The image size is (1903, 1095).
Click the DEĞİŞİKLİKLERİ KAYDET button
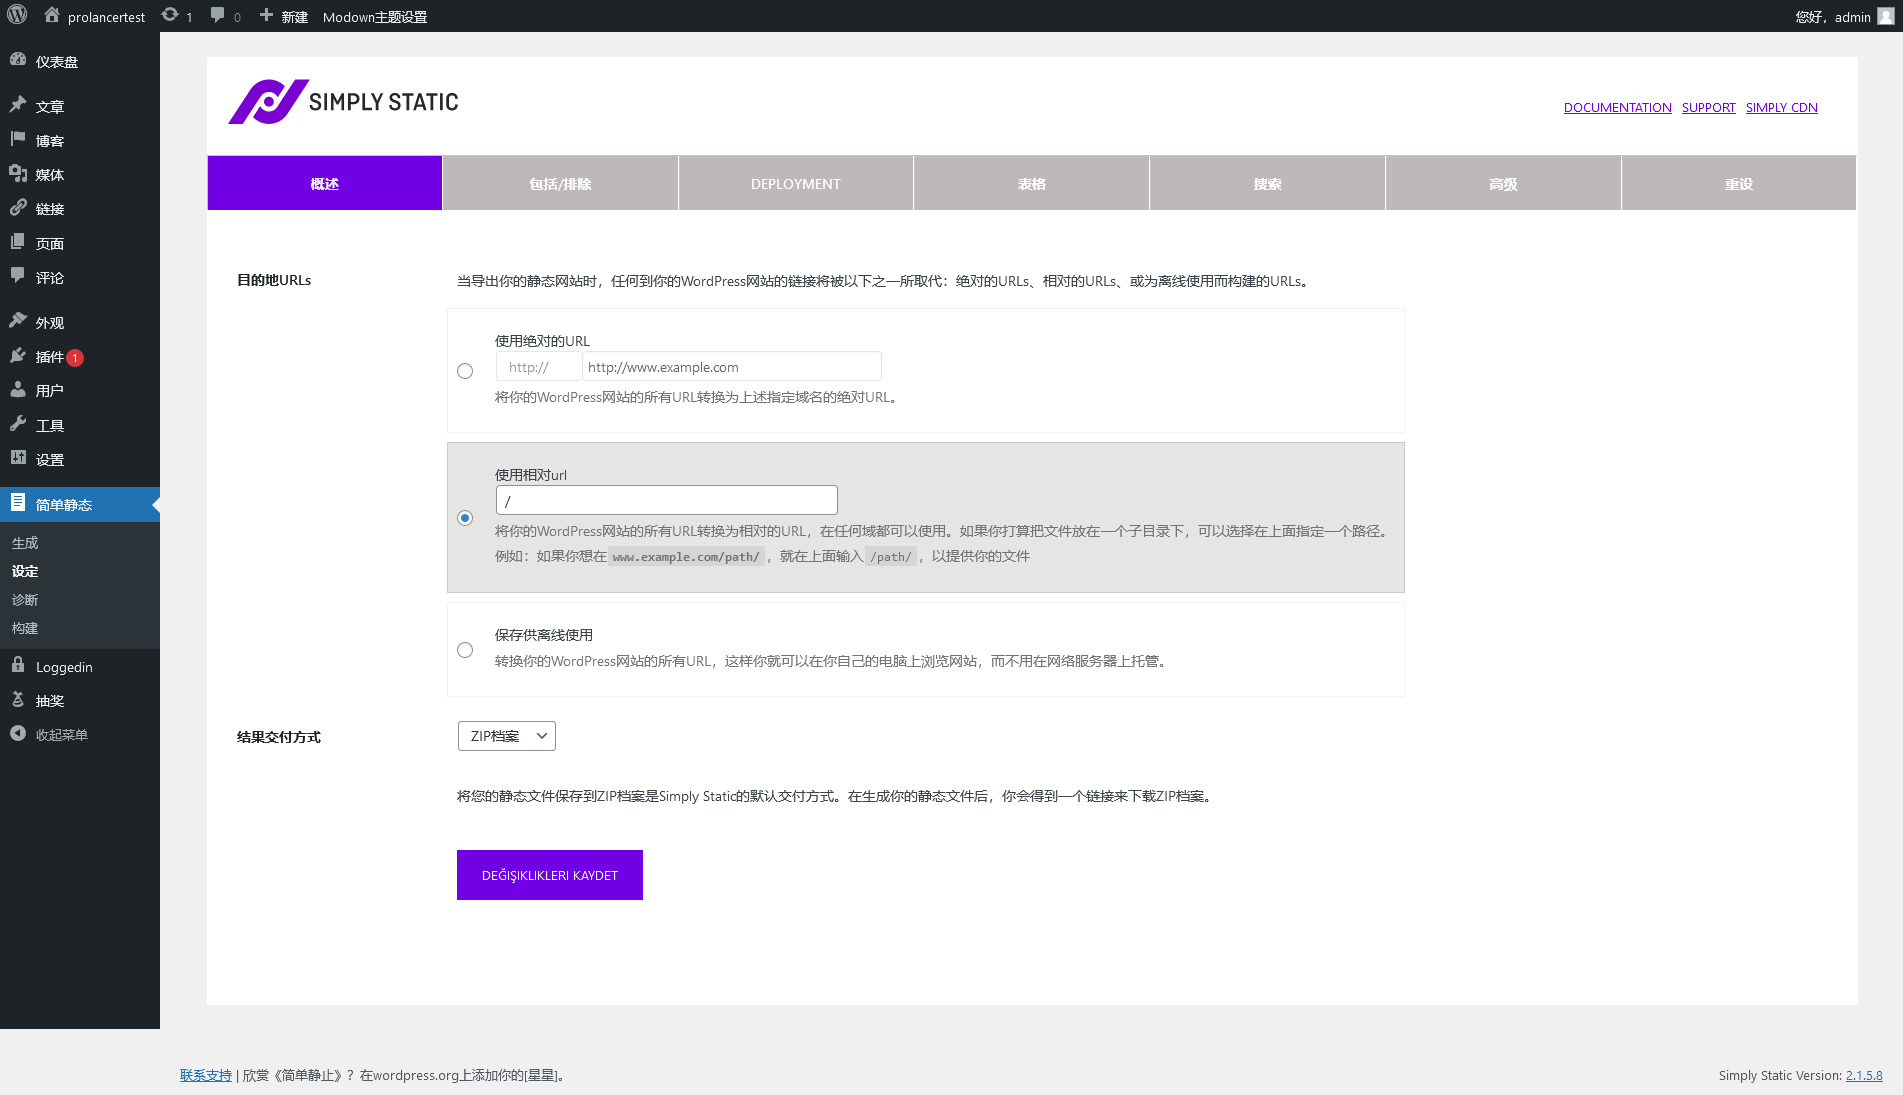[x=549, y=875]
